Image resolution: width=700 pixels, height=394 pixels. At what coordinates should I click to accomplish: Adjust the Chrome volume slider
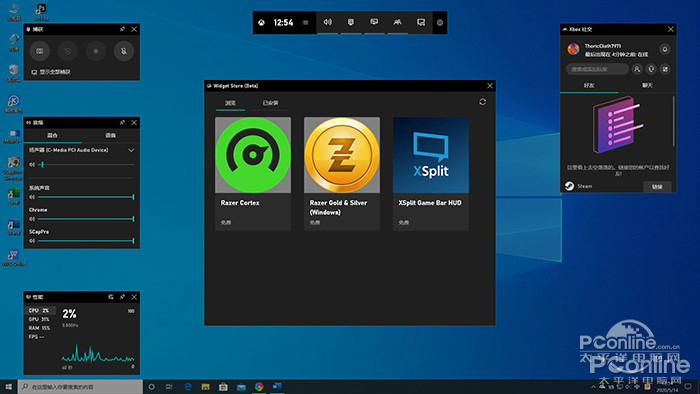(x=87, y=219)
